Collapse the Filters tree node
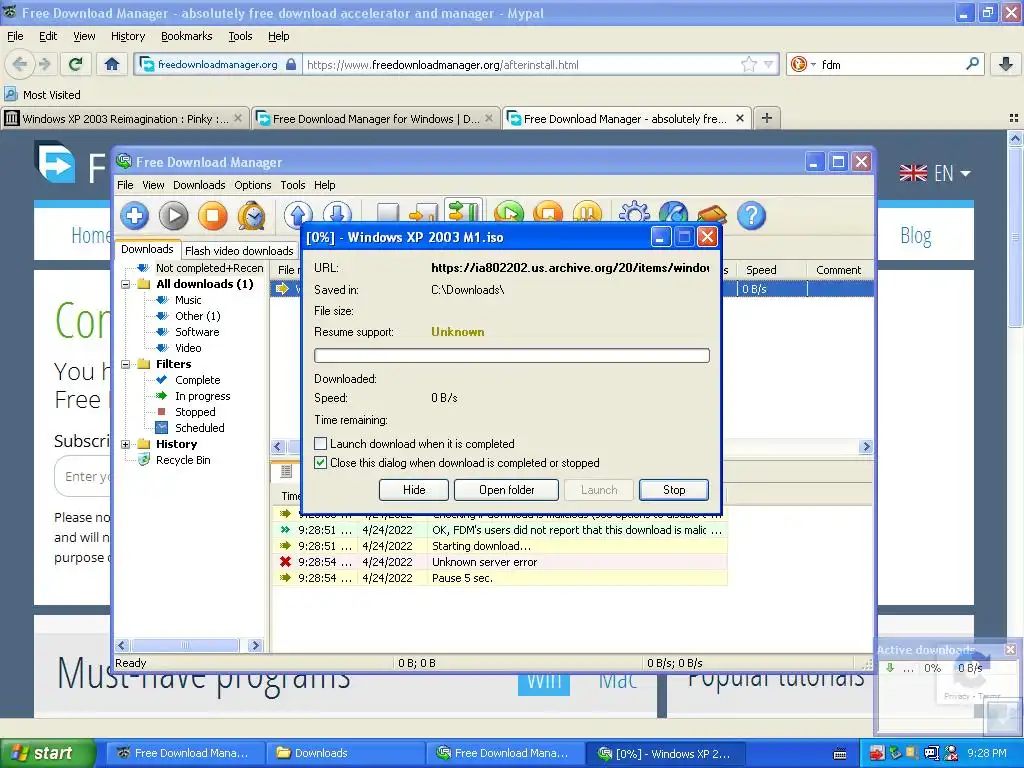Viewport: 1024px width, 768px height. pos(125,364)
